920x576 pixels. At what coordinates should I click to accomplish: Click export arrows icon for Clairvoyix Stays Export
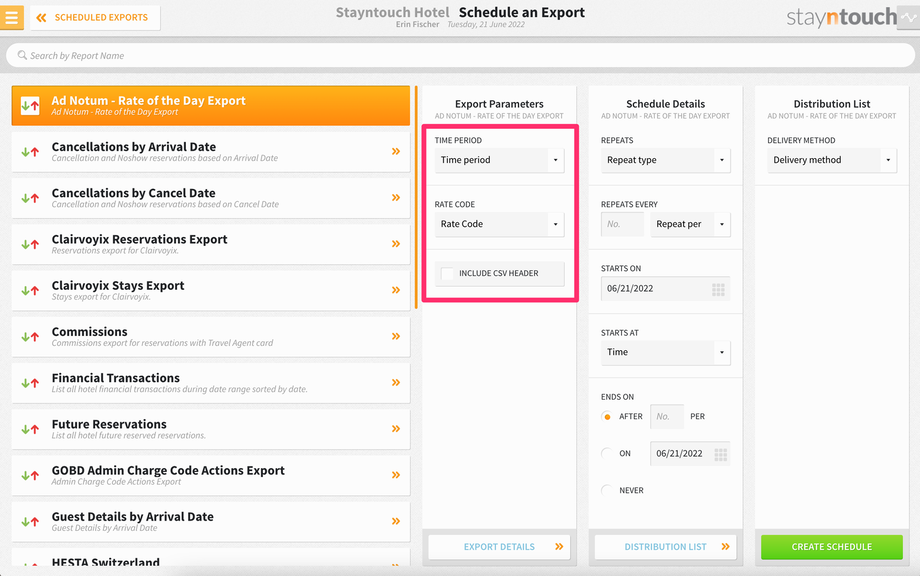pos(30,290)
